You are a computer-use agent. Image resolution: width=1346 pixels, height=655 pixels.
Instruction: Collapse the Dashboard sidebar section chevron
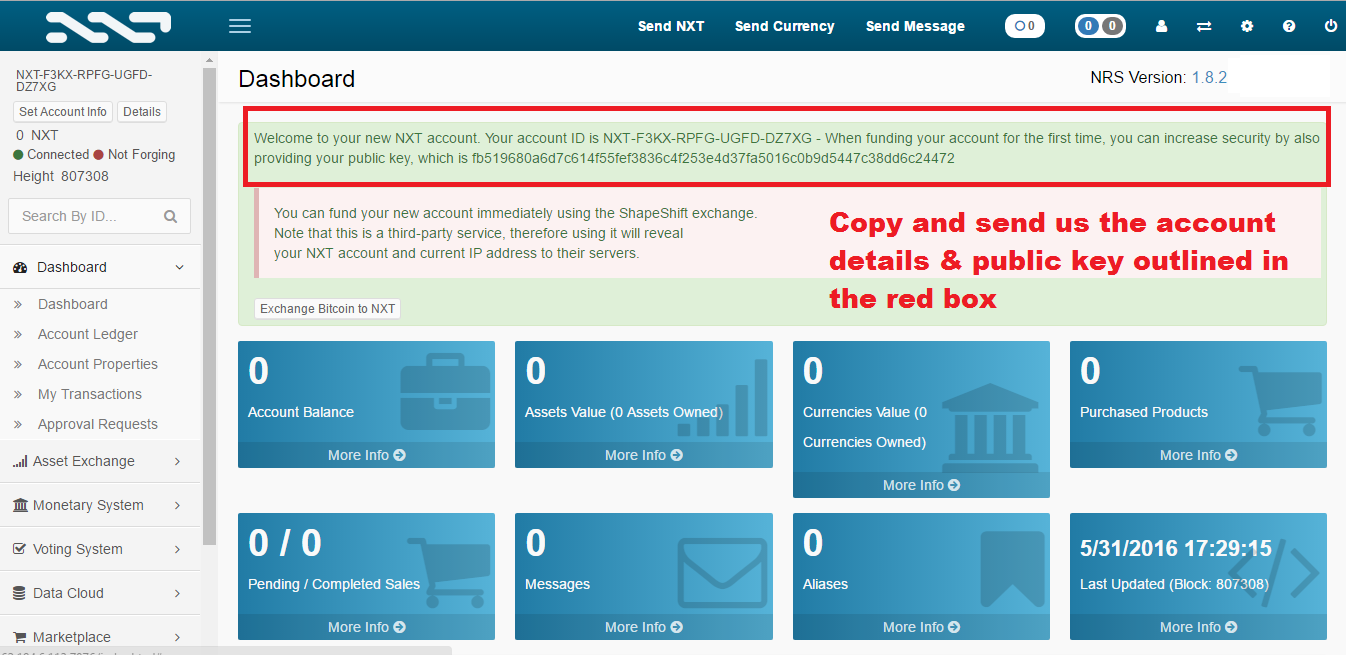pos(179,267)
